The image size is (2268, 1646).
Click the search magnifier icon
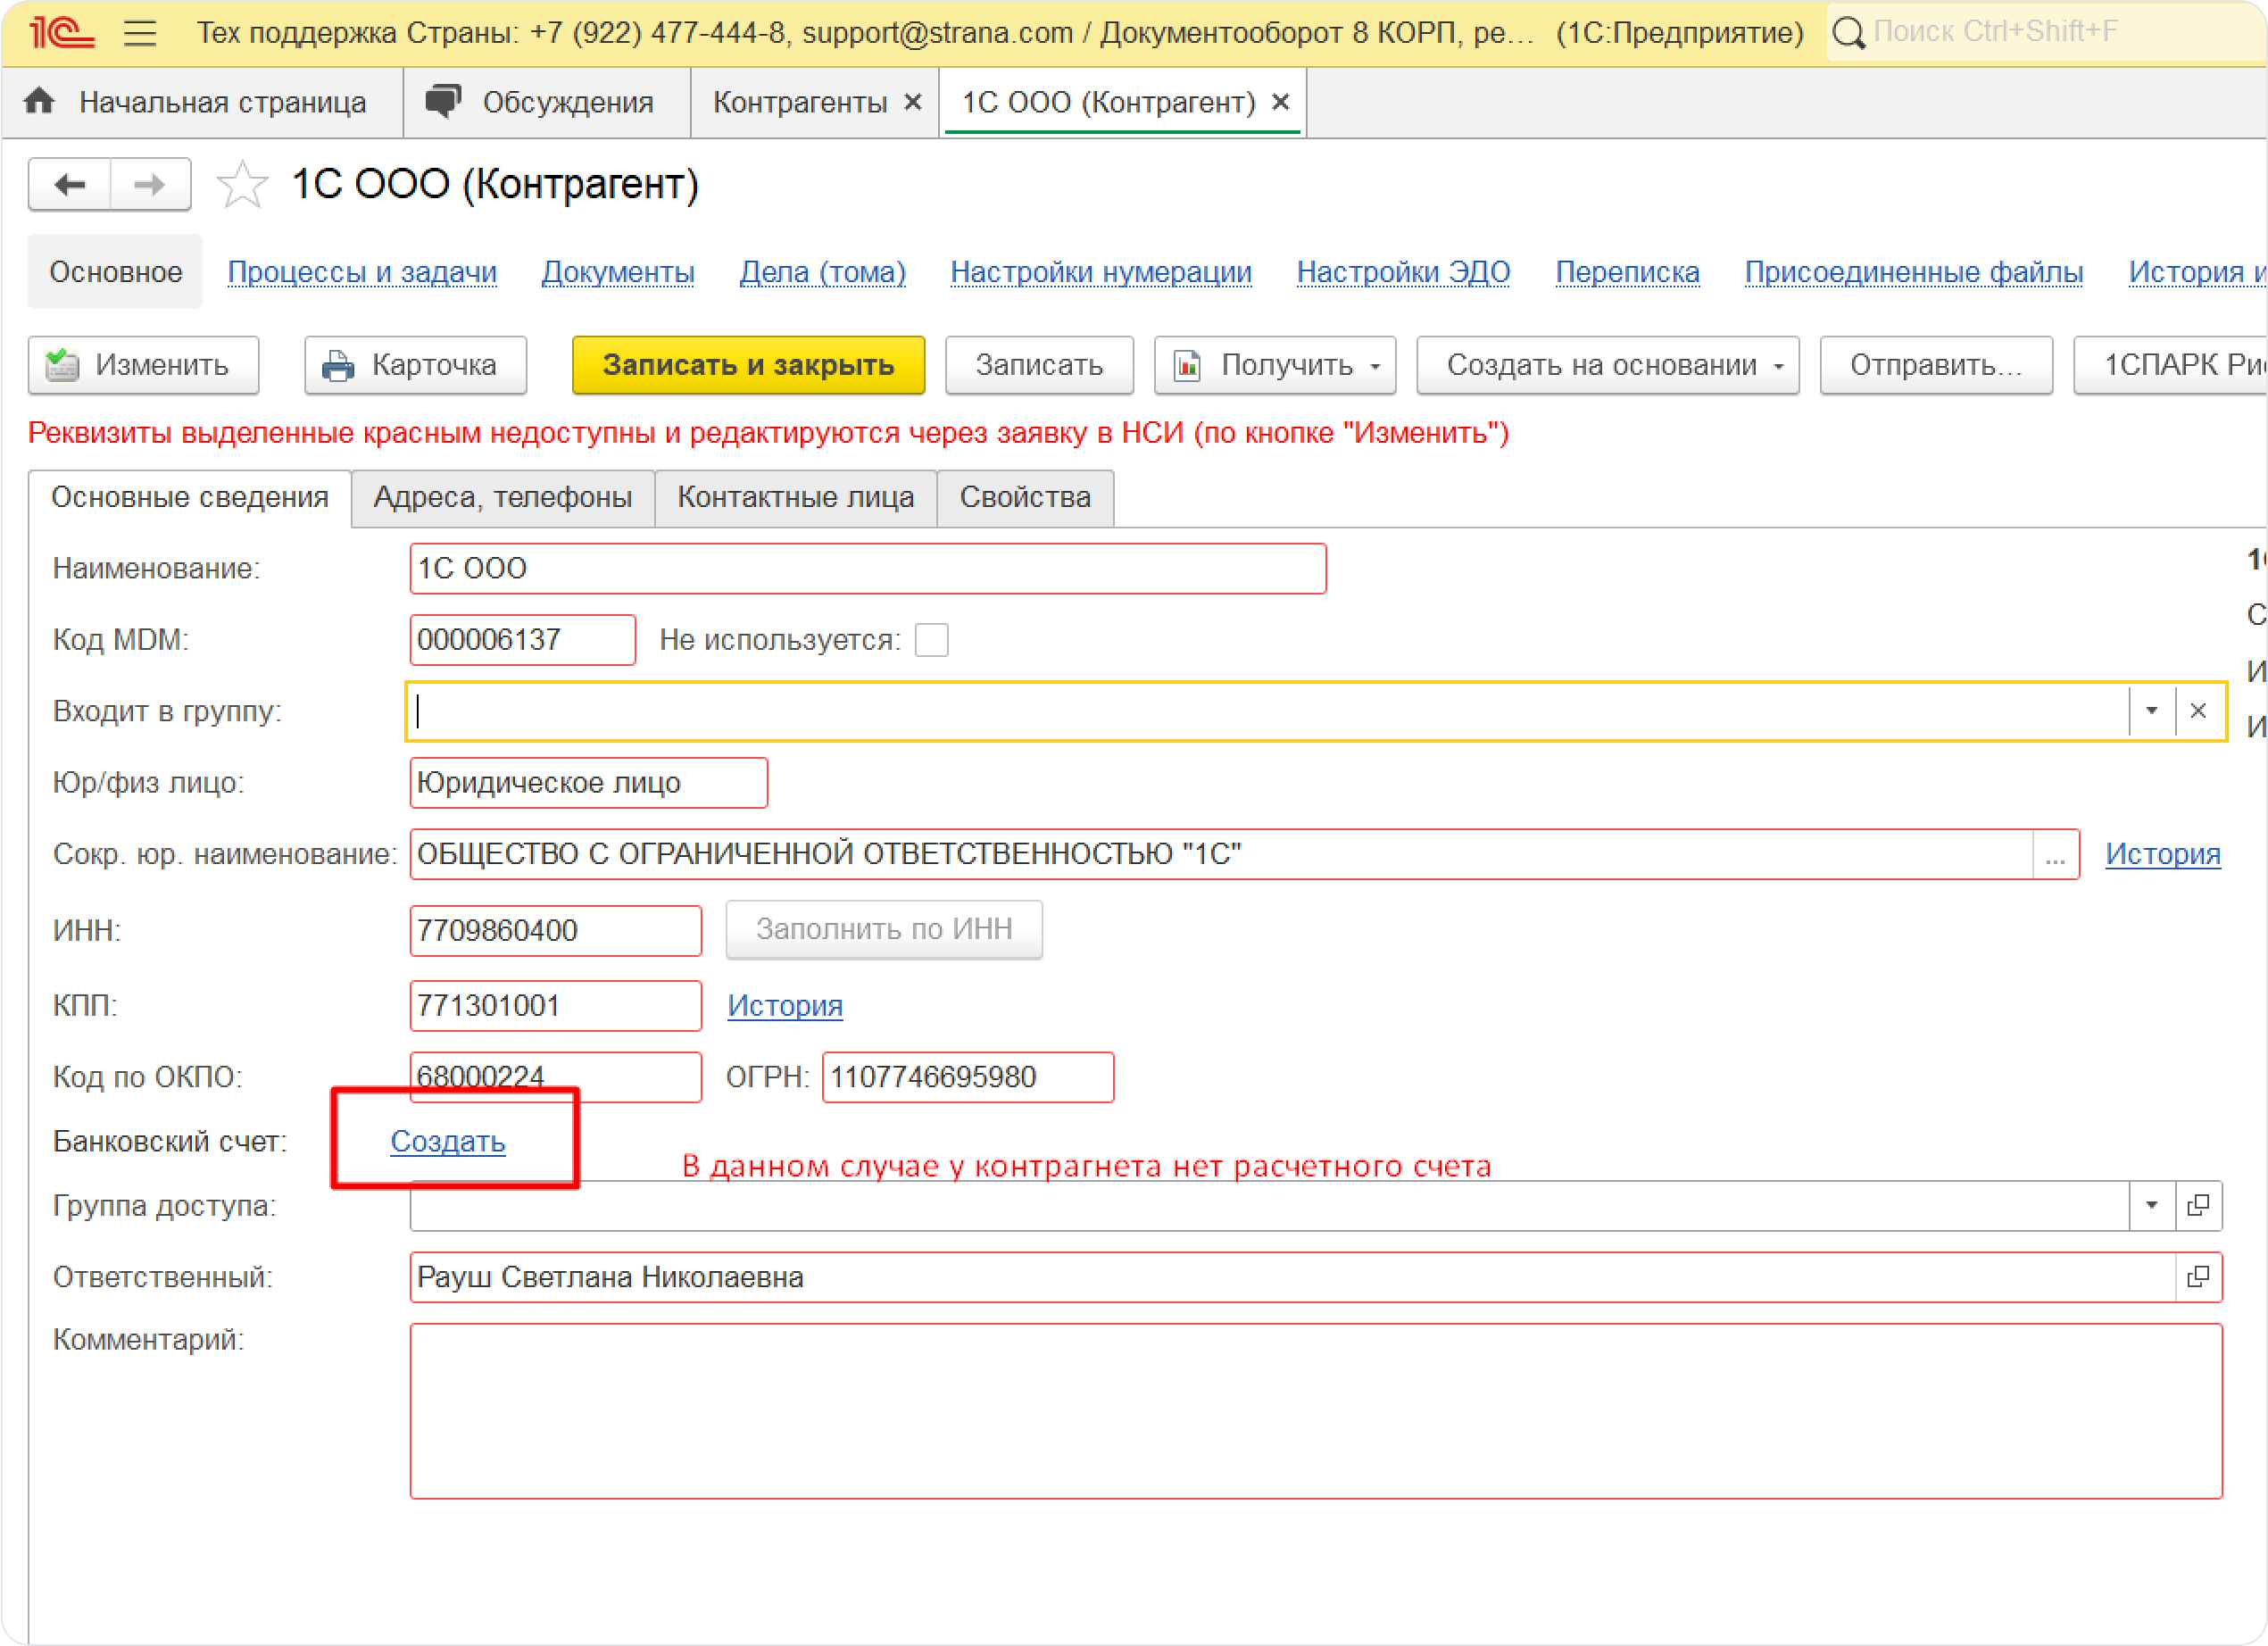[x=1848, y=32]
